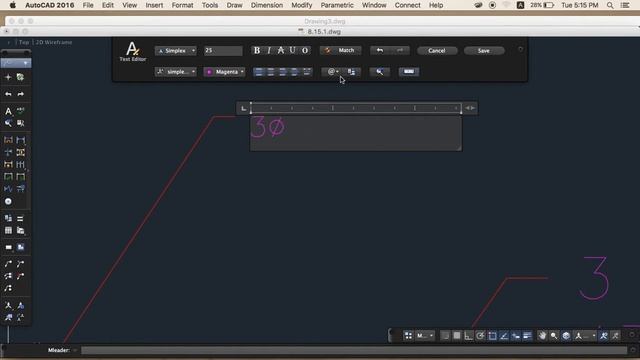This screenshot has height=360, width=640.
Task: Open macOS Notification Center icon
Action: coord(625,5)
